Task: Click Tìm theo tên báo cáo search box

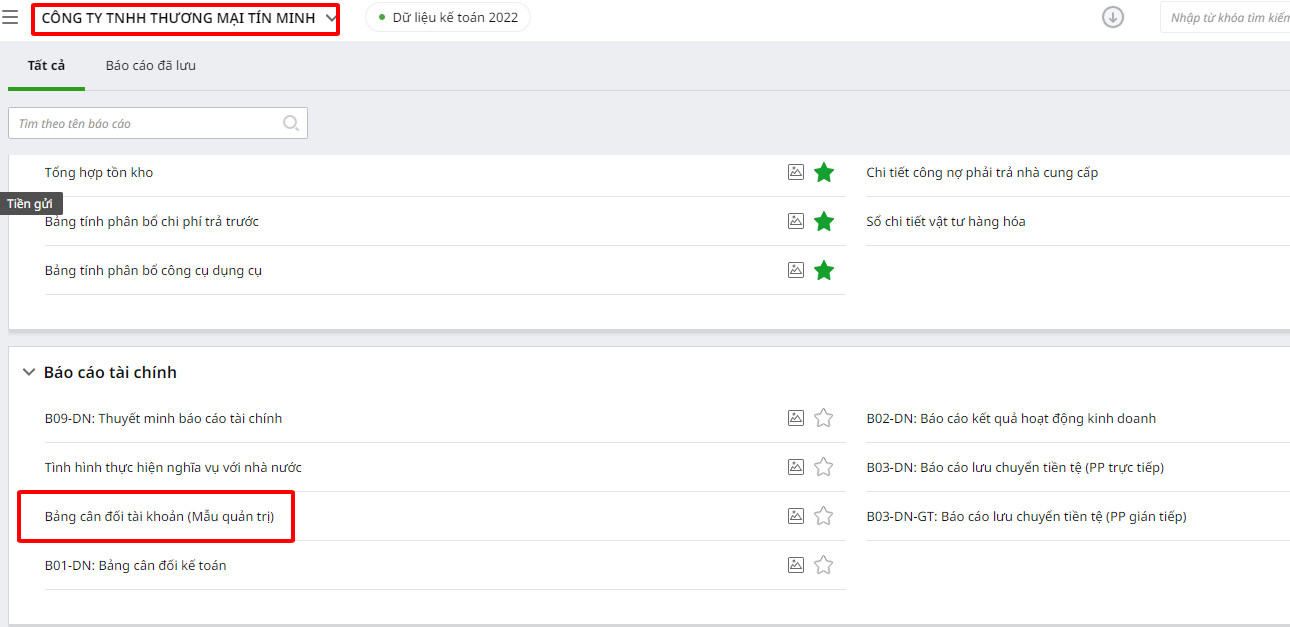Action: point(158,123)
